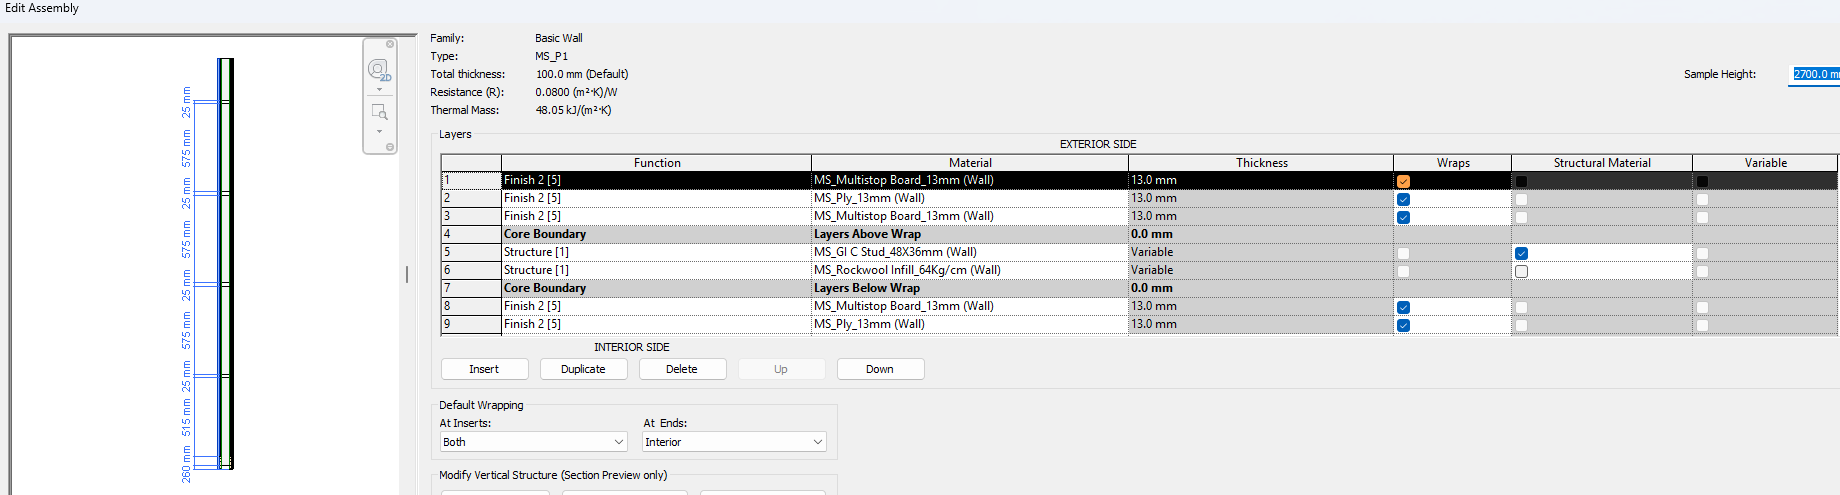The height and width of the screenshot is (495, 1840).
Task: Click row 8 Multistop Board material cell
Action: (x=970, y=307)
